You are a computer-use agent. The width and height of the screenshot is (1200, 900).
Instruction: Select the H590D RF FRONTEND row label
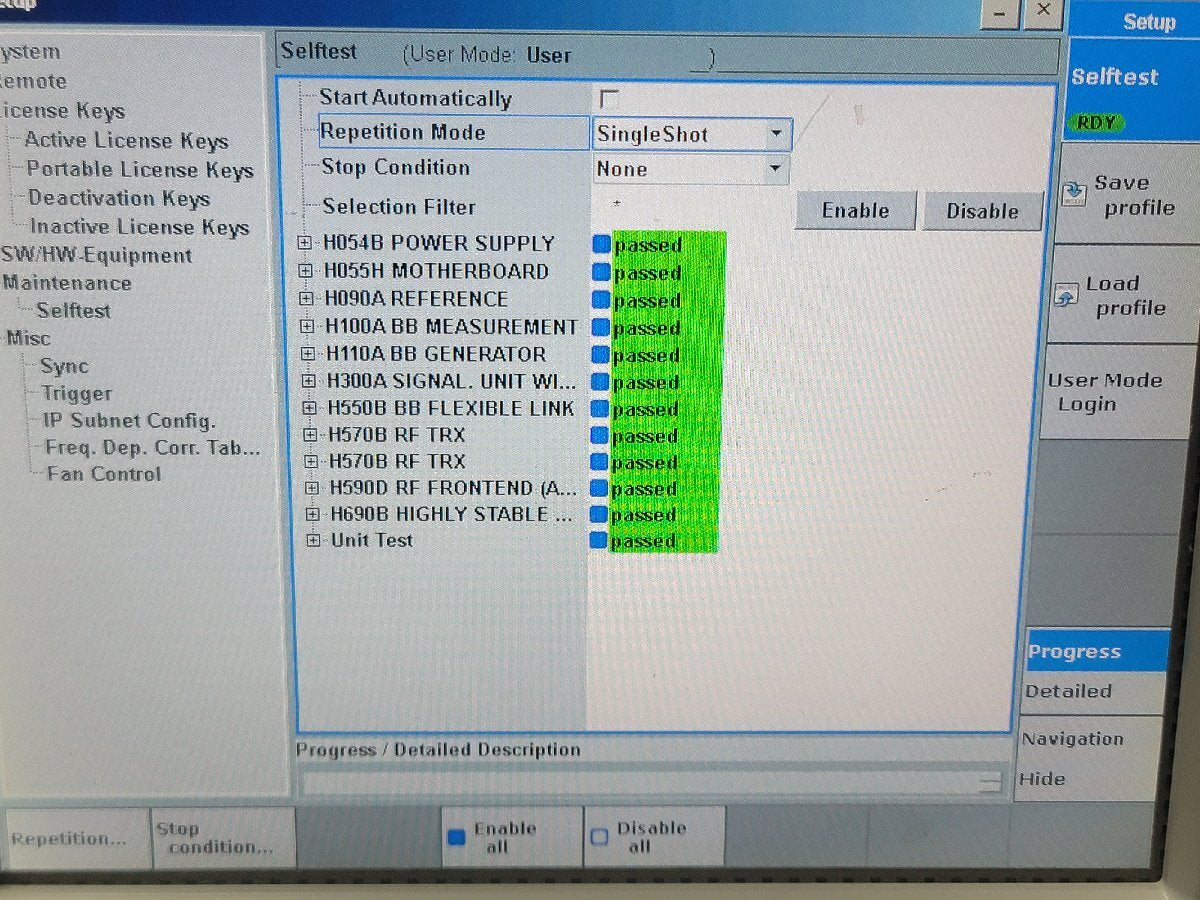tap(453, 489)
